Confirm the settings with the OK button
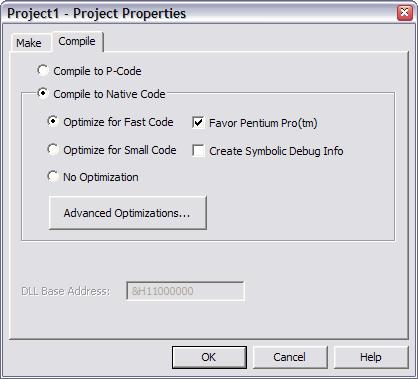This screenshot has width=418, height=379. (x=209, y=357)
